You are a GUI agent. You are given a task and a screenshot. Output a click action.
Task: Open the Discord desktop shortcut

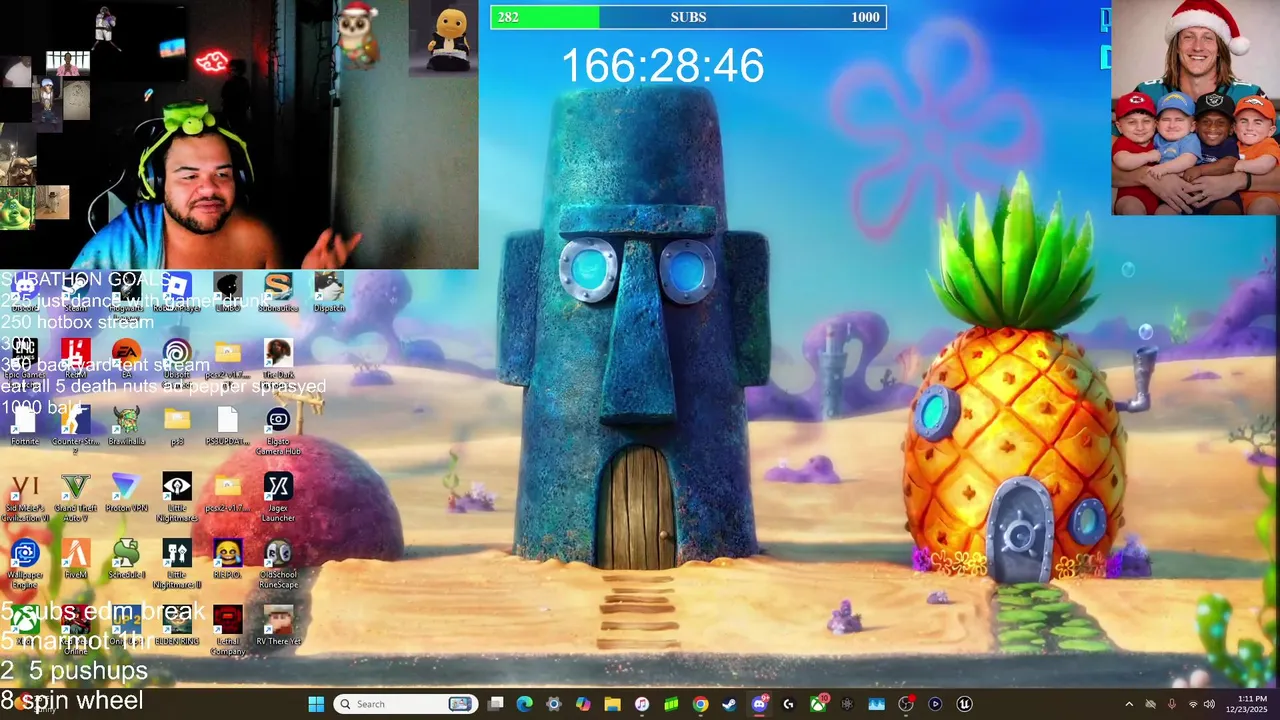tap(25, 292)
